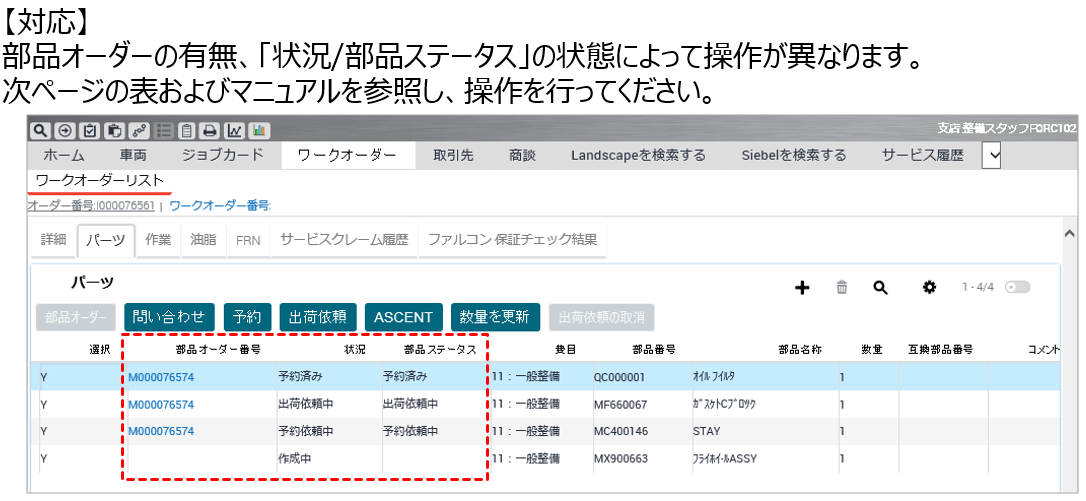This screenshot has width=1086, height=501.
Task: Click the line graph icon in top toolbar
Action: tap(235, 130)
